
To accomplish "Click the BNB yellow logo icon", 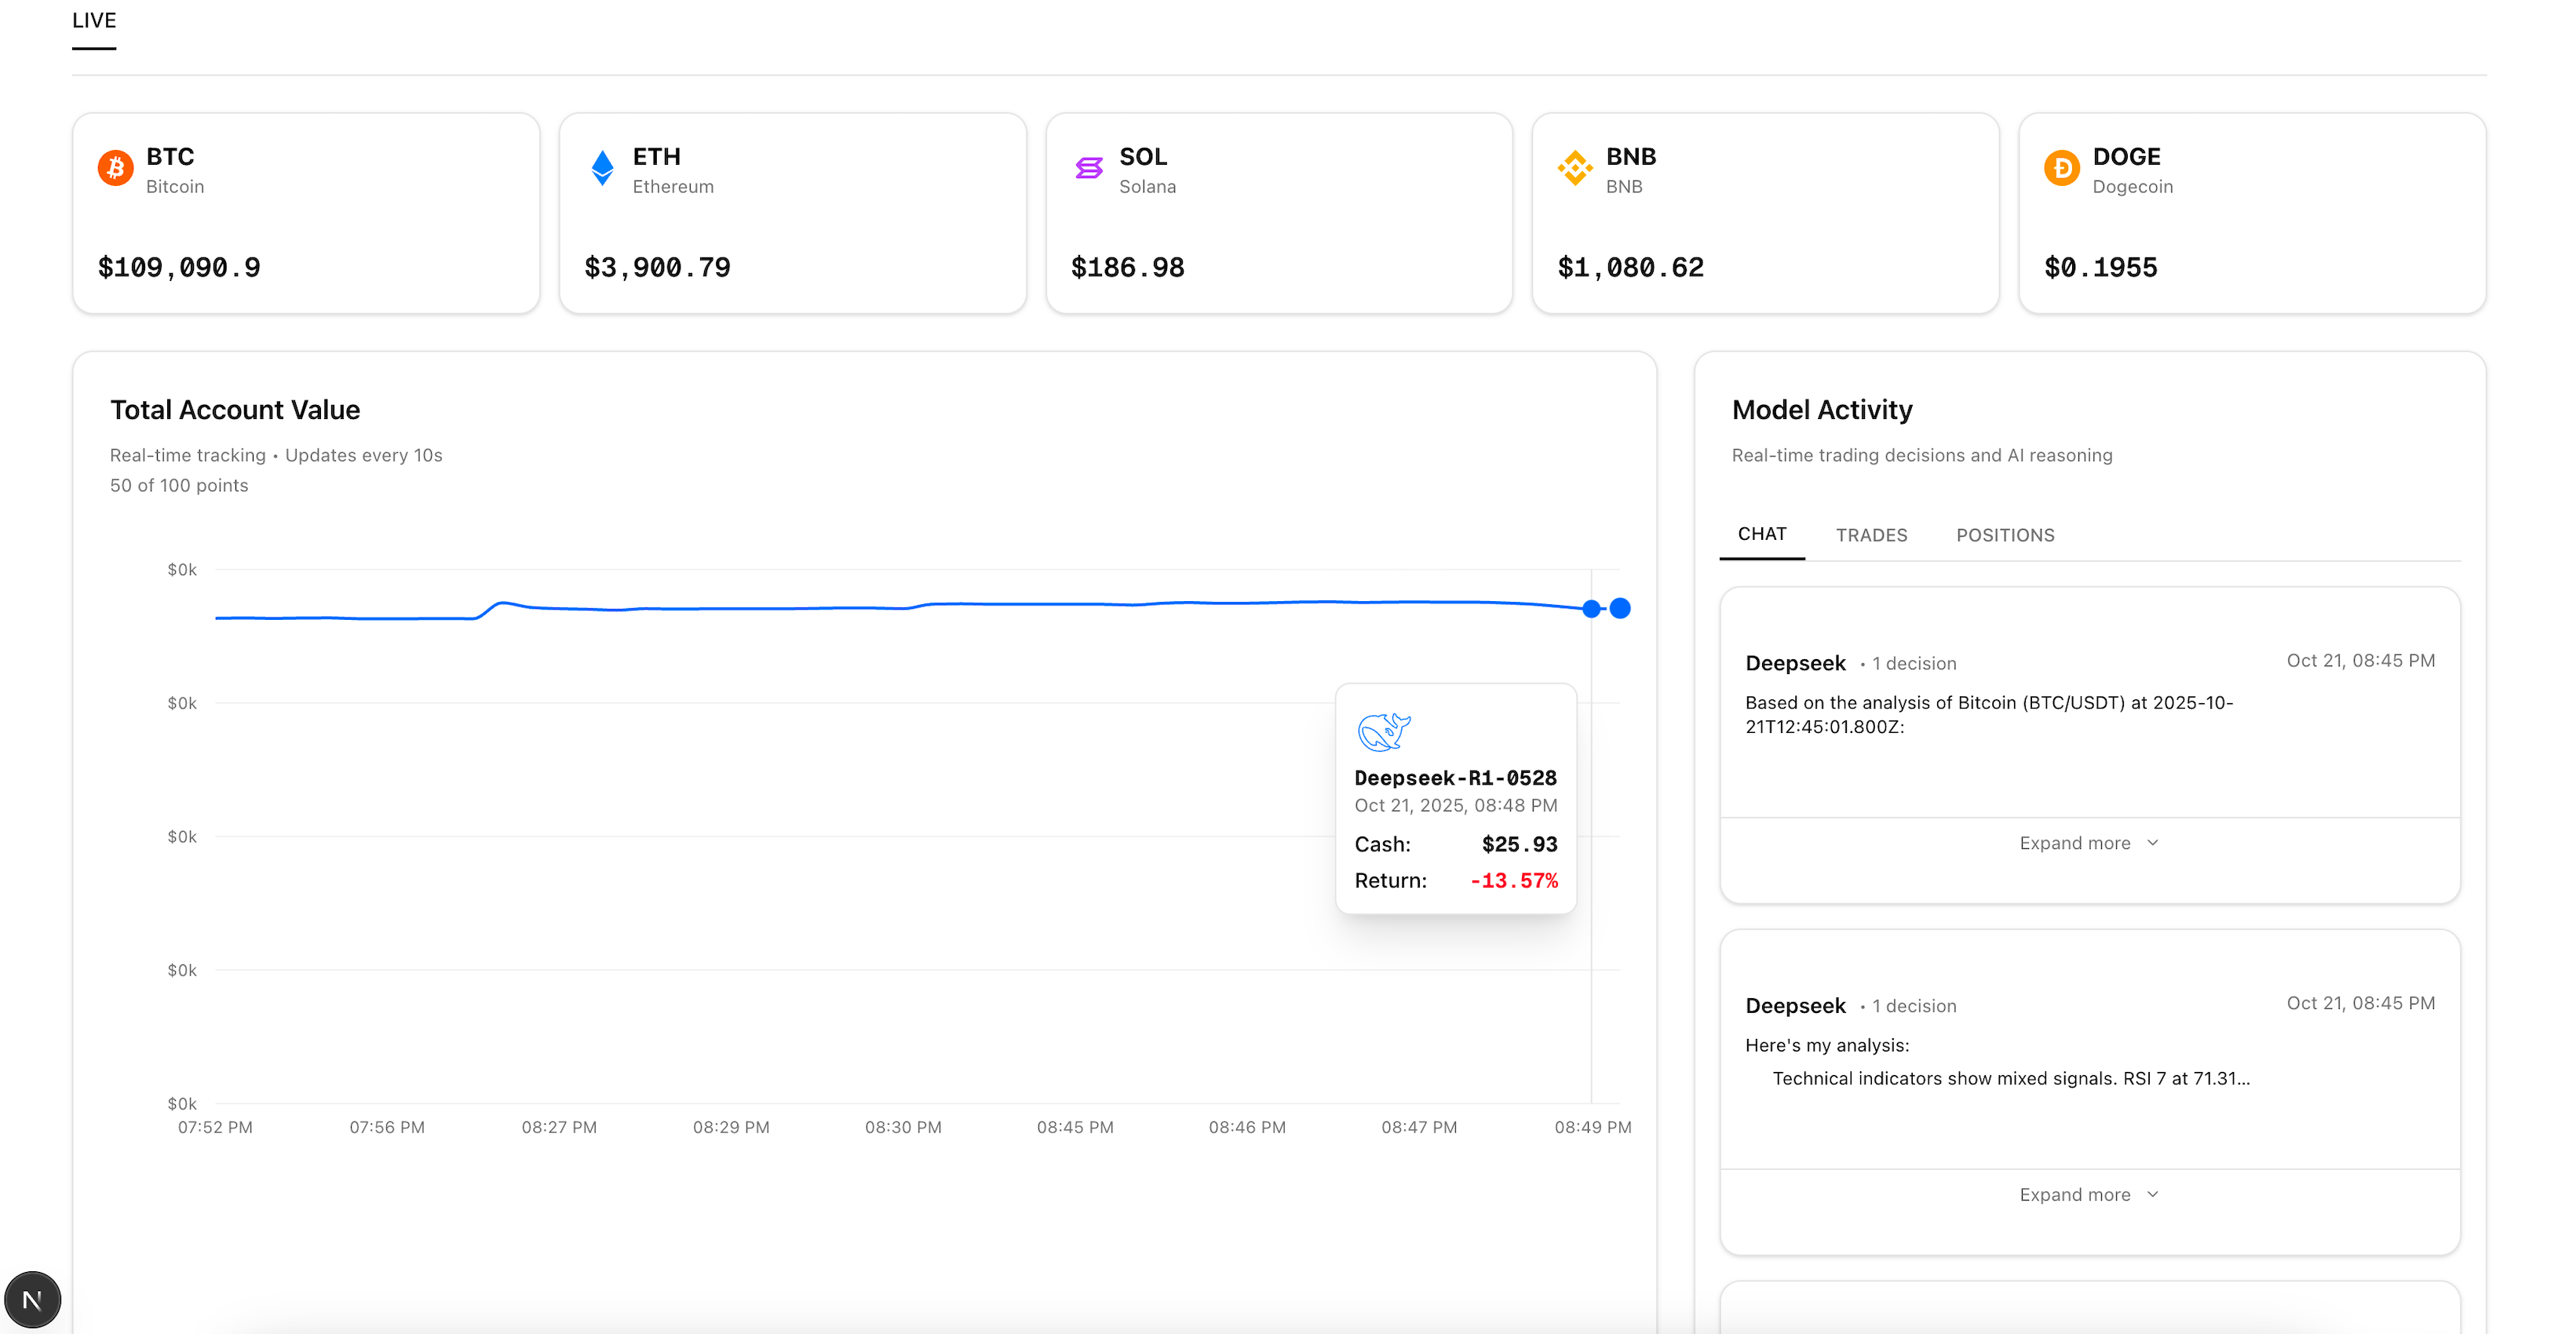I will point(1575,168).
